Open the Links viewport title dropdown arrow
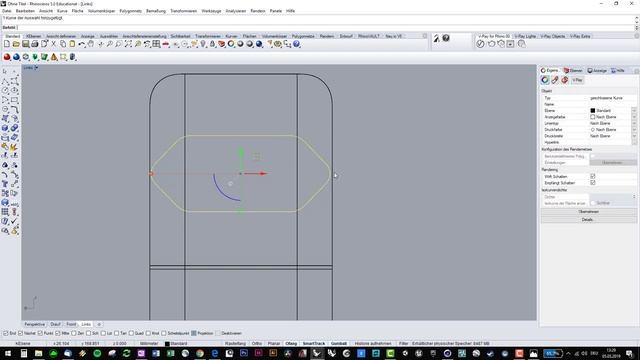Screen dimensions: 640x360 (36, 68)
